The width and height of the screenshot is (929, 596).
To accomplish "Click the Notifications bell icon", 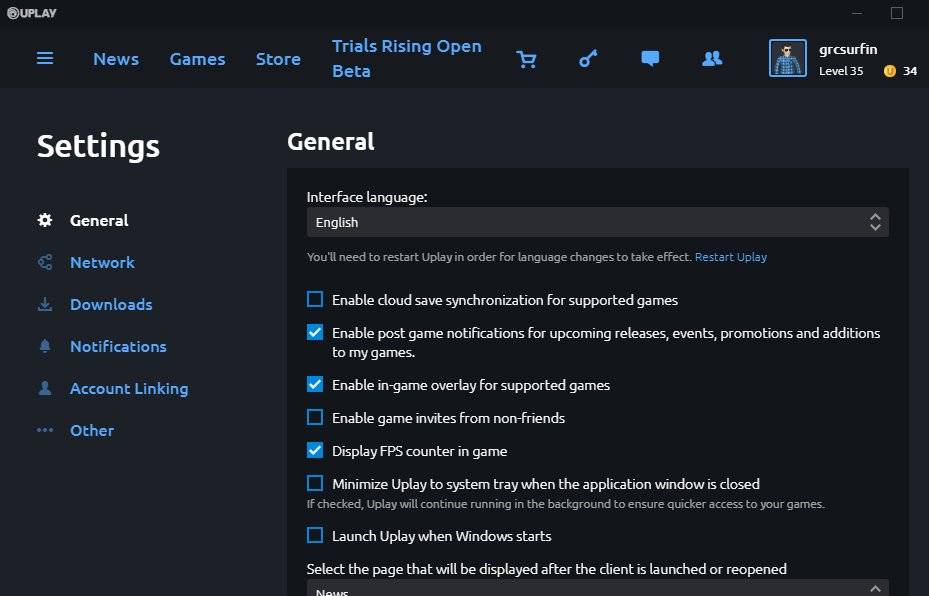I will tap(45, 346).
